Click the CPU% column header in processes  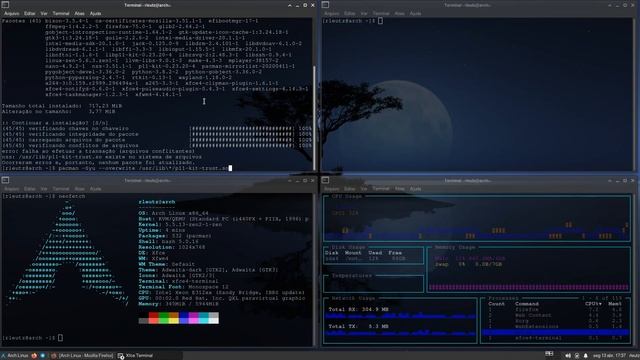(593, 304)
